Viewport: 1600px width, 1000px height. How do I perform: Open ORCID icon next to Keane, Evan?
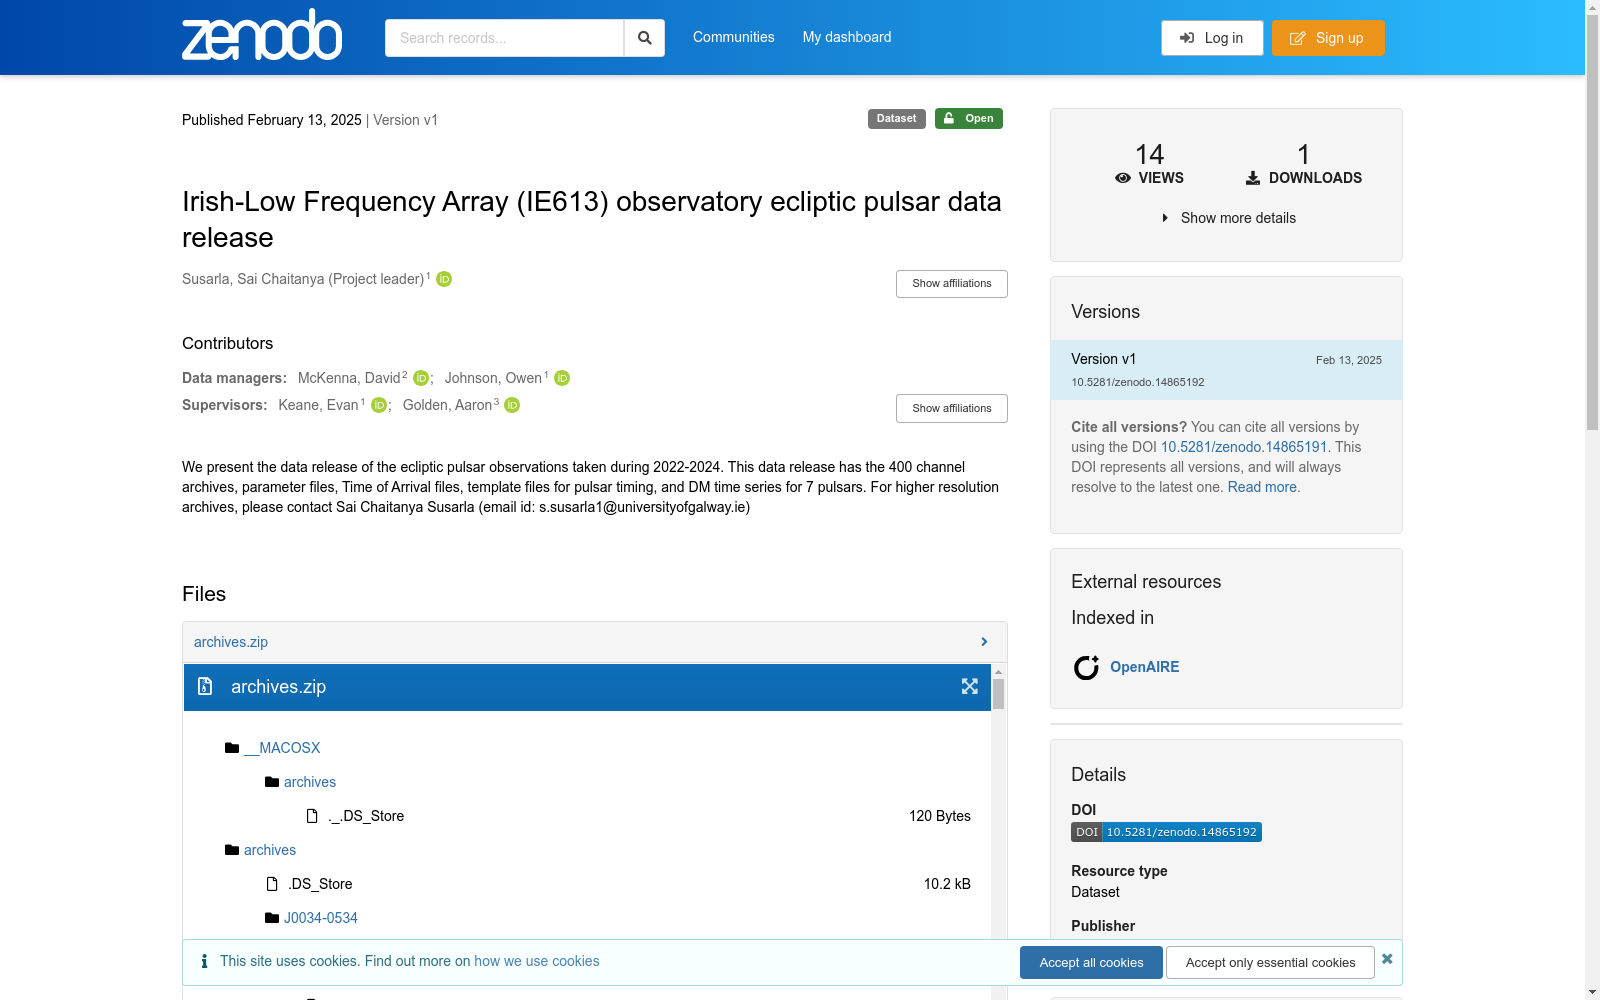[x=379, y=405]
